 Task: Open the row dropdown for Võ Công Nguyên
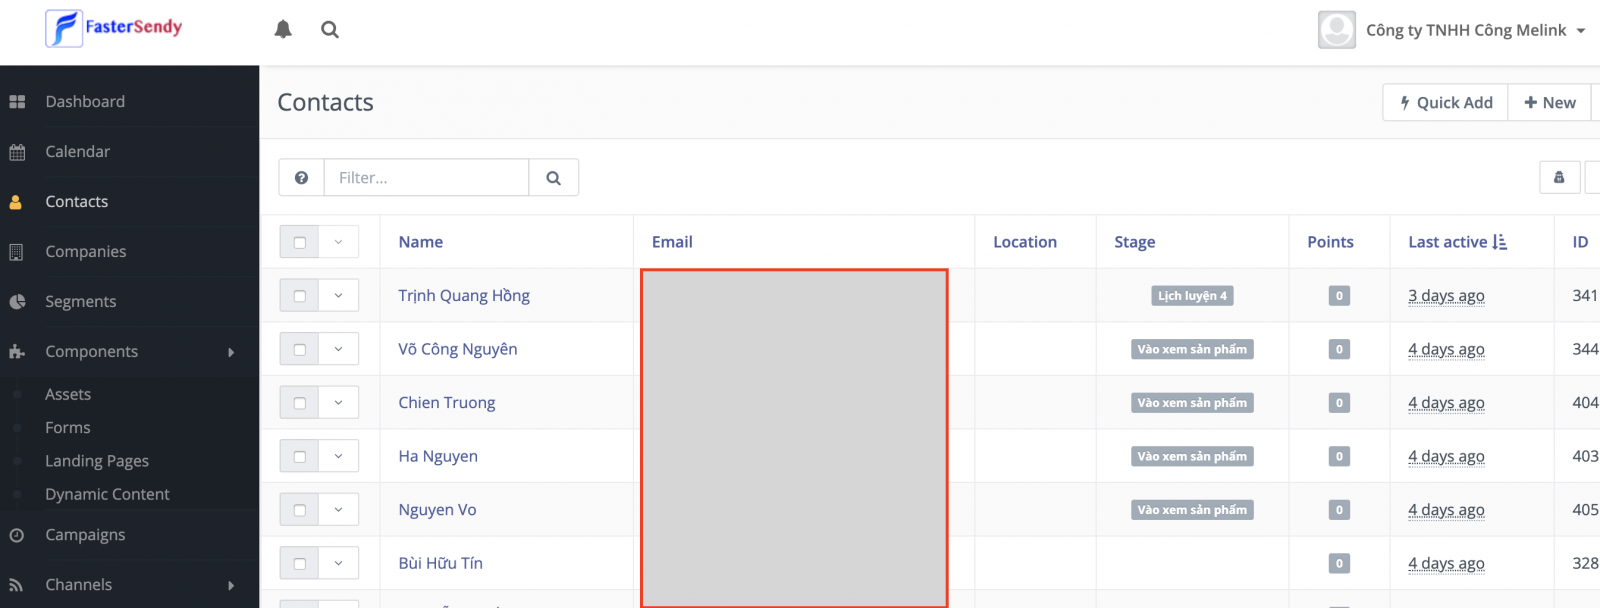[x=338, y=349]
